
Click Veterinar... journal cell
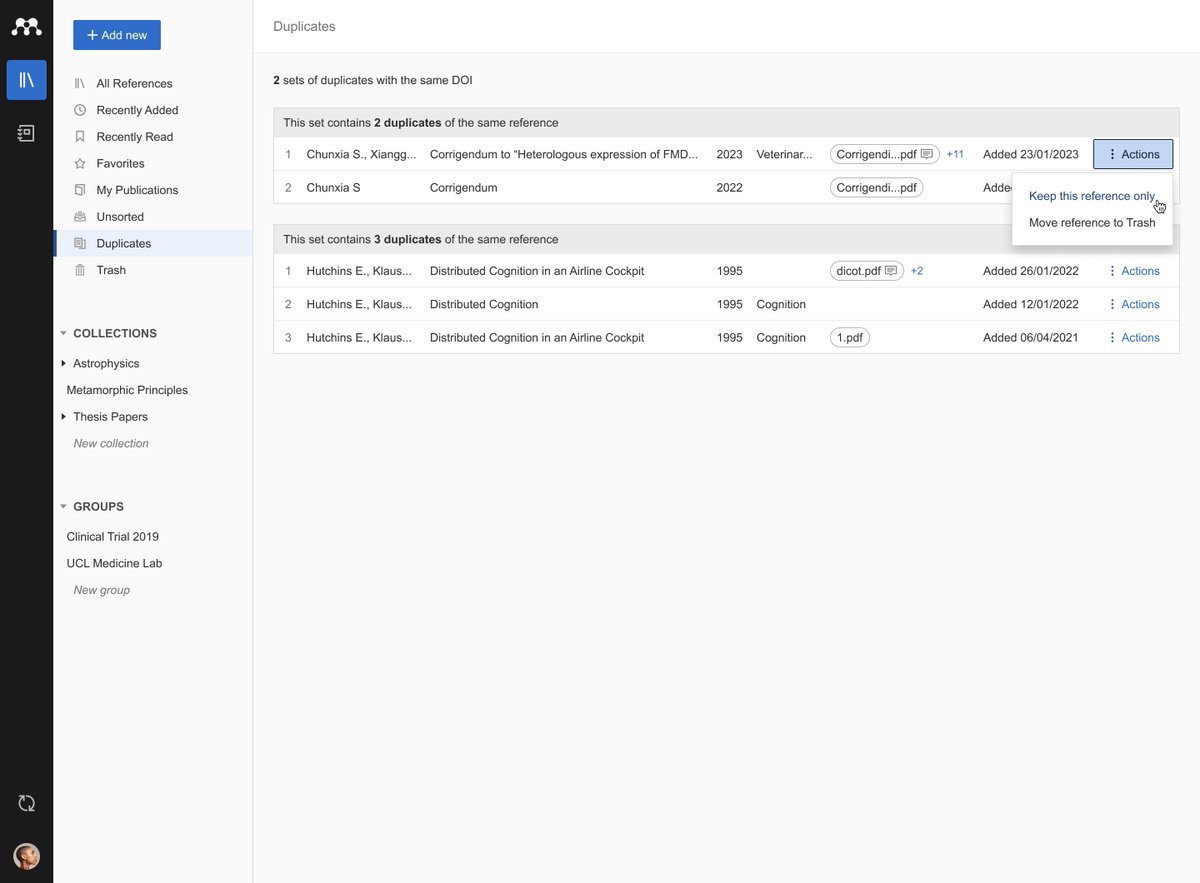(x=785, y=154)
